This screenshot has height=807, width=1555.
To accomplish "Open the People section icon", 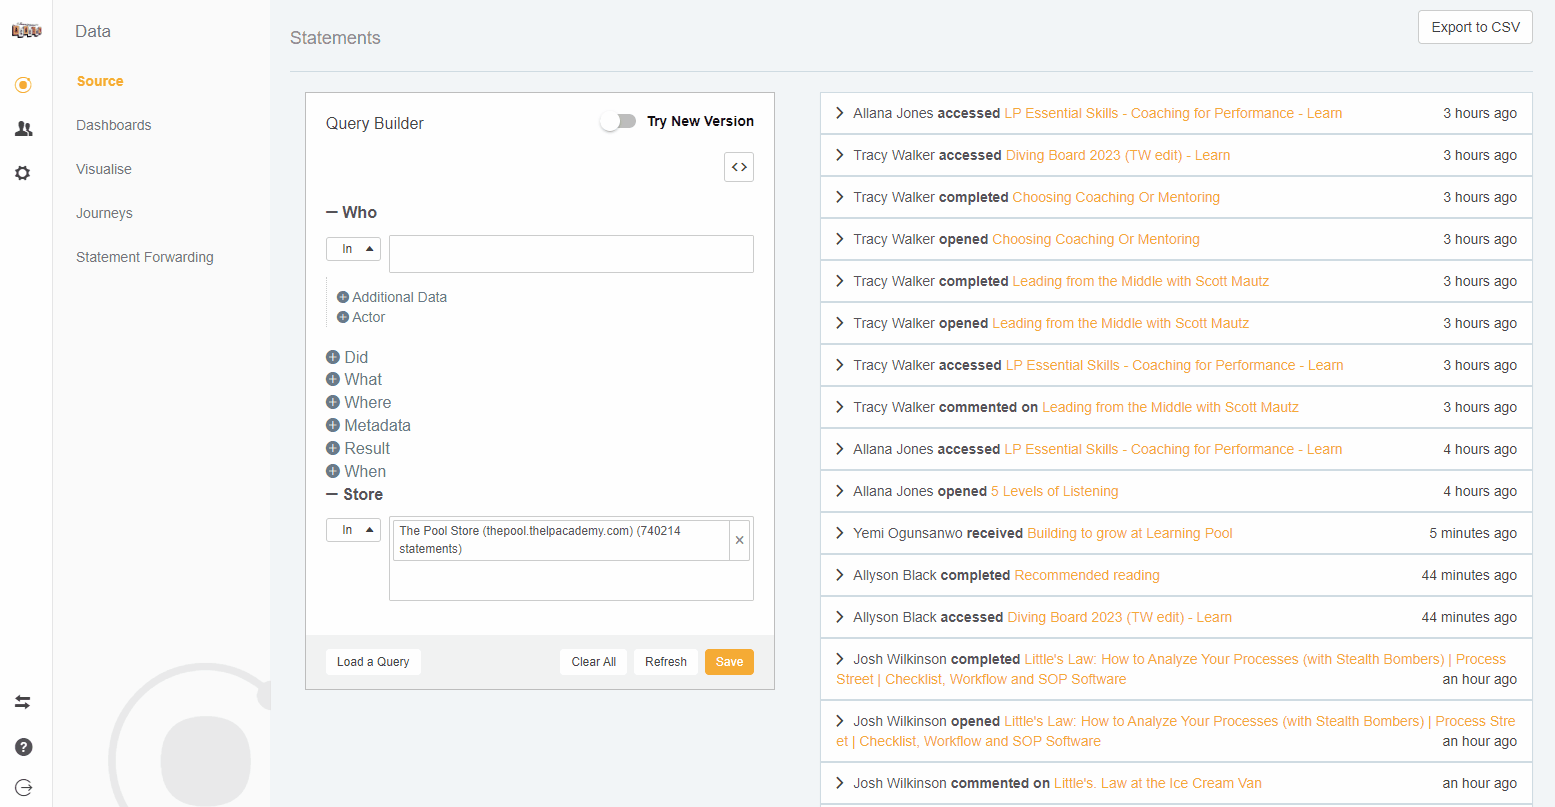I will point(23,129).
